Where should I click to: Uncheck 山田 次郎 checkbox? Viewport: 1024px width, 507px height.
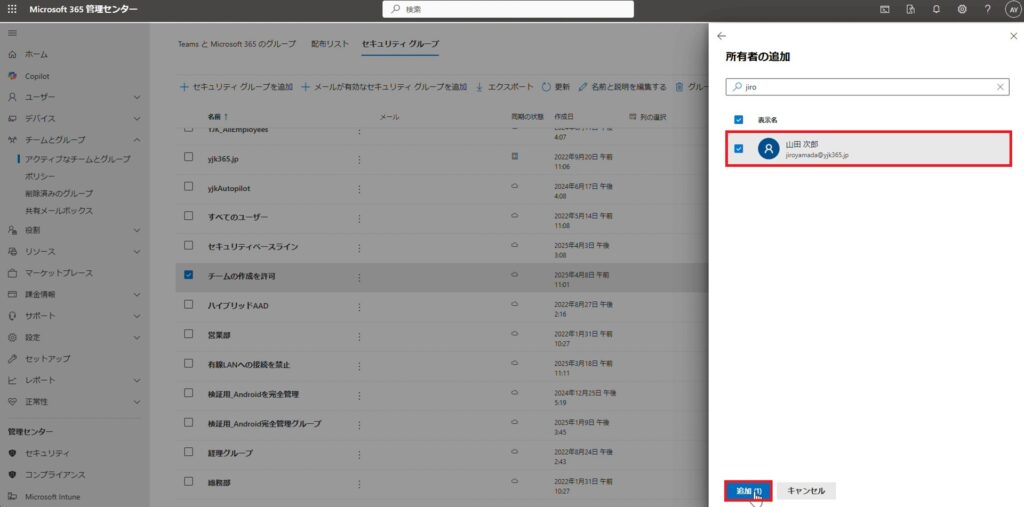click(x=739, y=149)
